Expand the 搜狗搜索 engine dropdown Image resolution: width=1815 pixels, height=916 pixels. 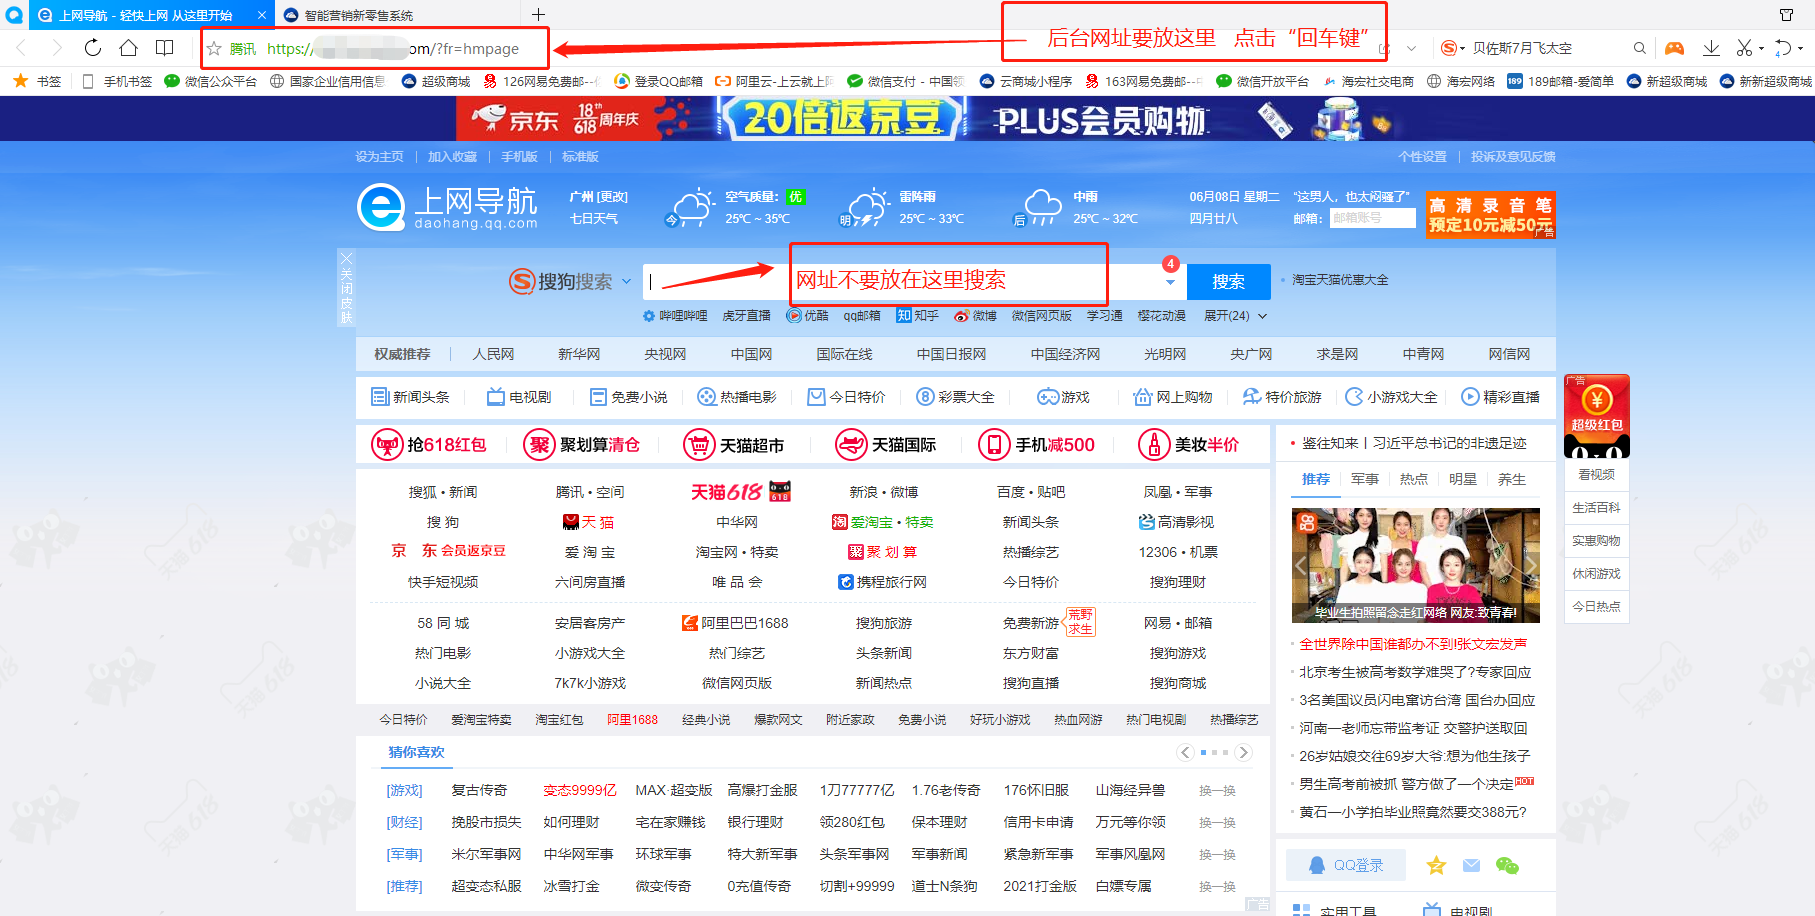coord(626,281)
